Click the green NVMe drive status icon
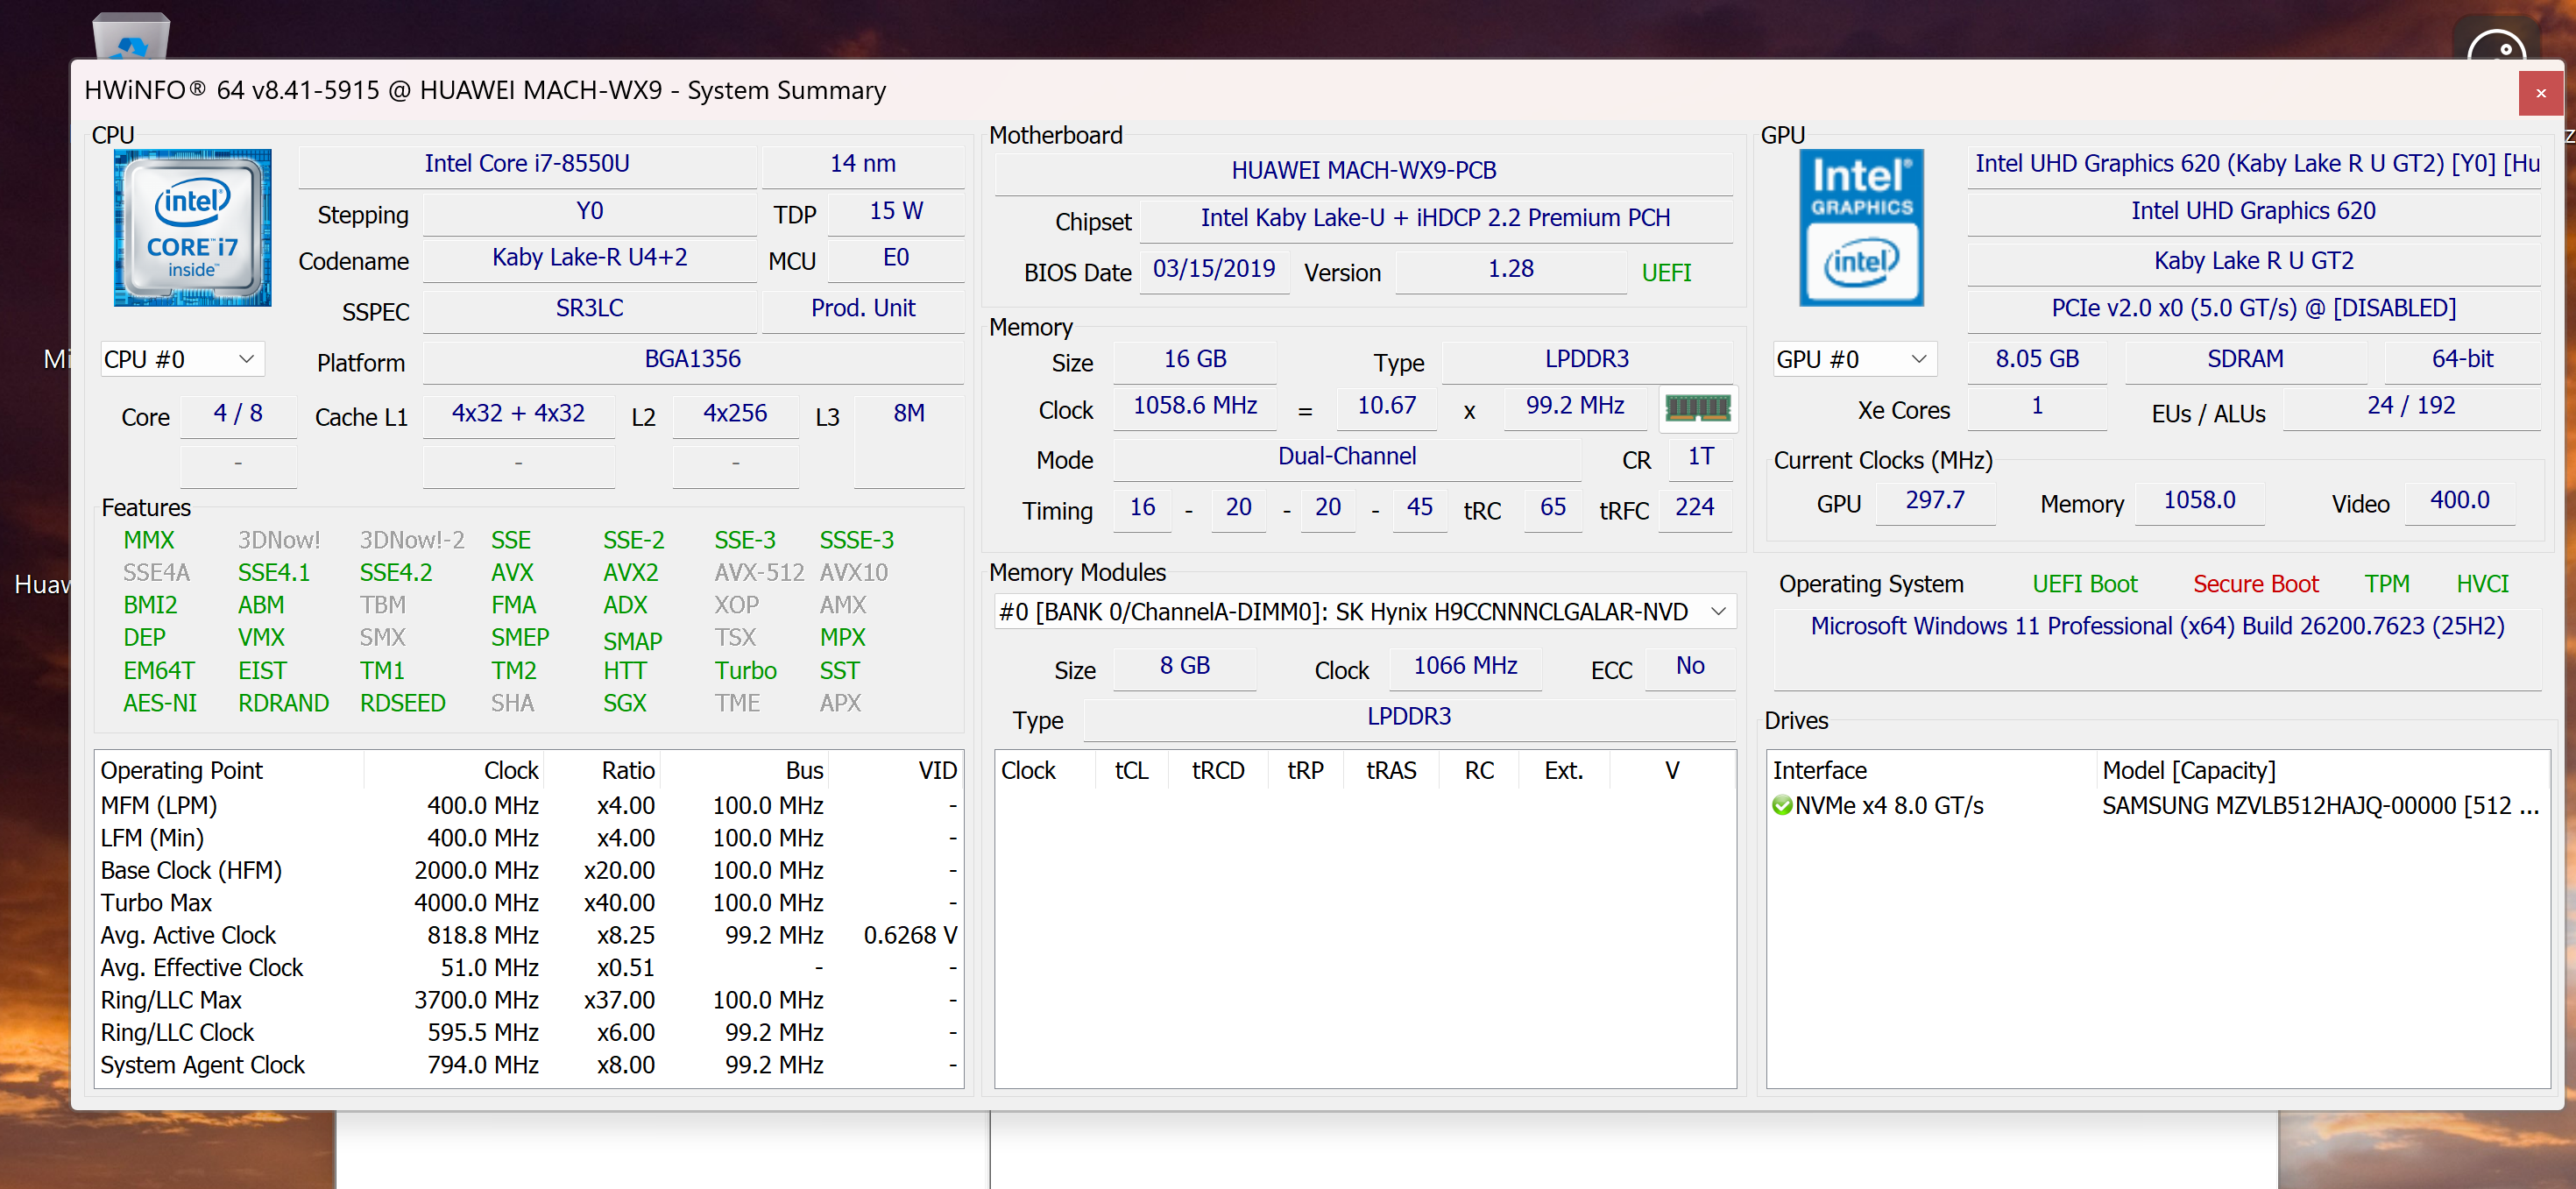This screenshot has height=1189, width=2576. tap(1781, 805)
